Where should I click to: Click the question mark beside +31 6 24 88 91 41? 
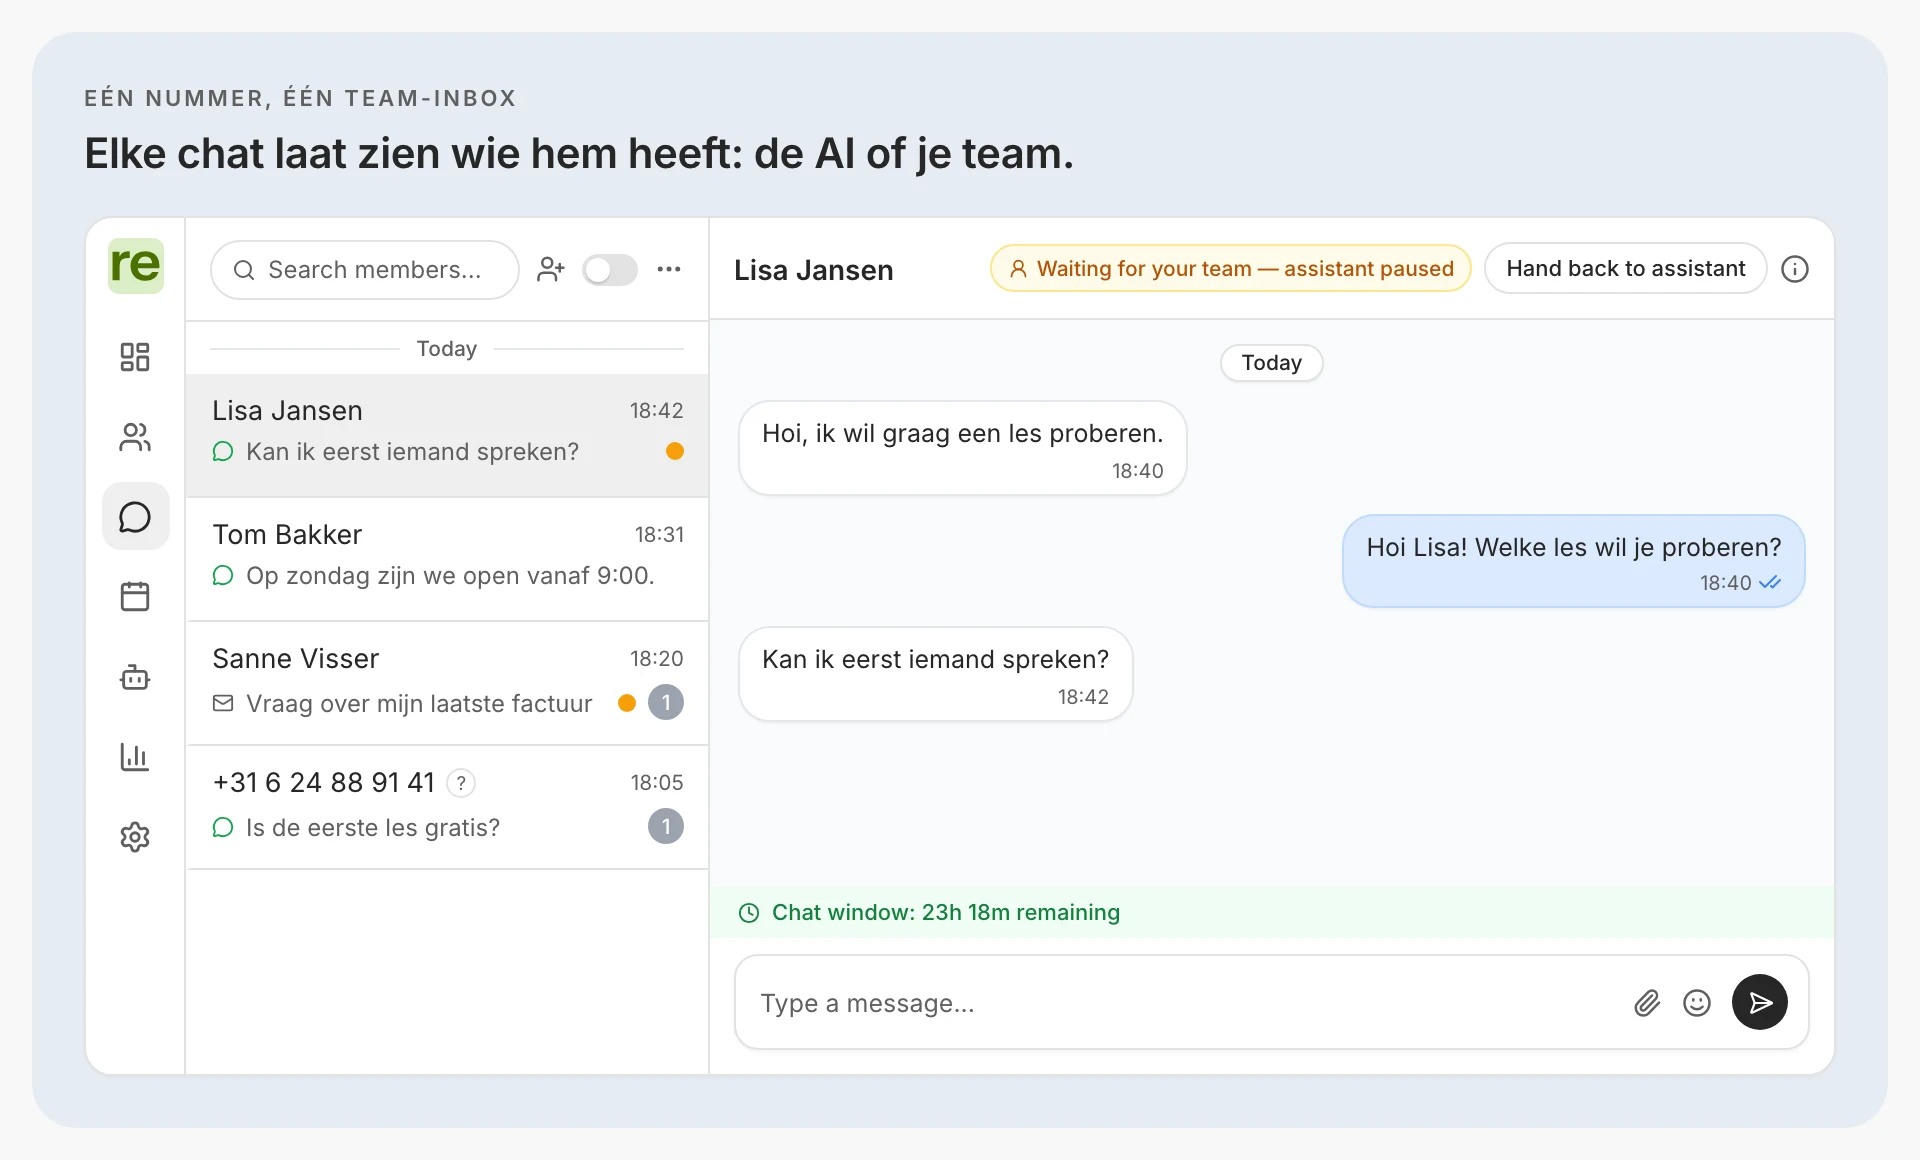click(x=461, y=783)
